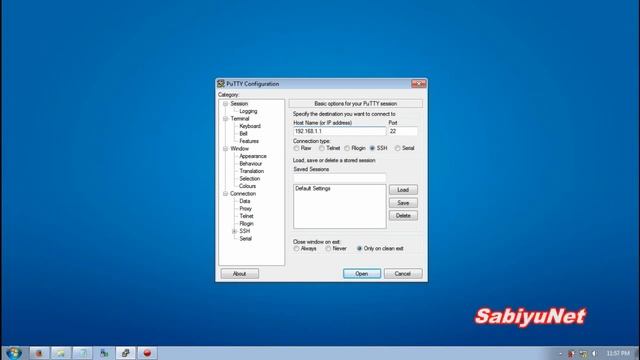
Task: Set close window on exit to Never
Action: click(328, 249)
